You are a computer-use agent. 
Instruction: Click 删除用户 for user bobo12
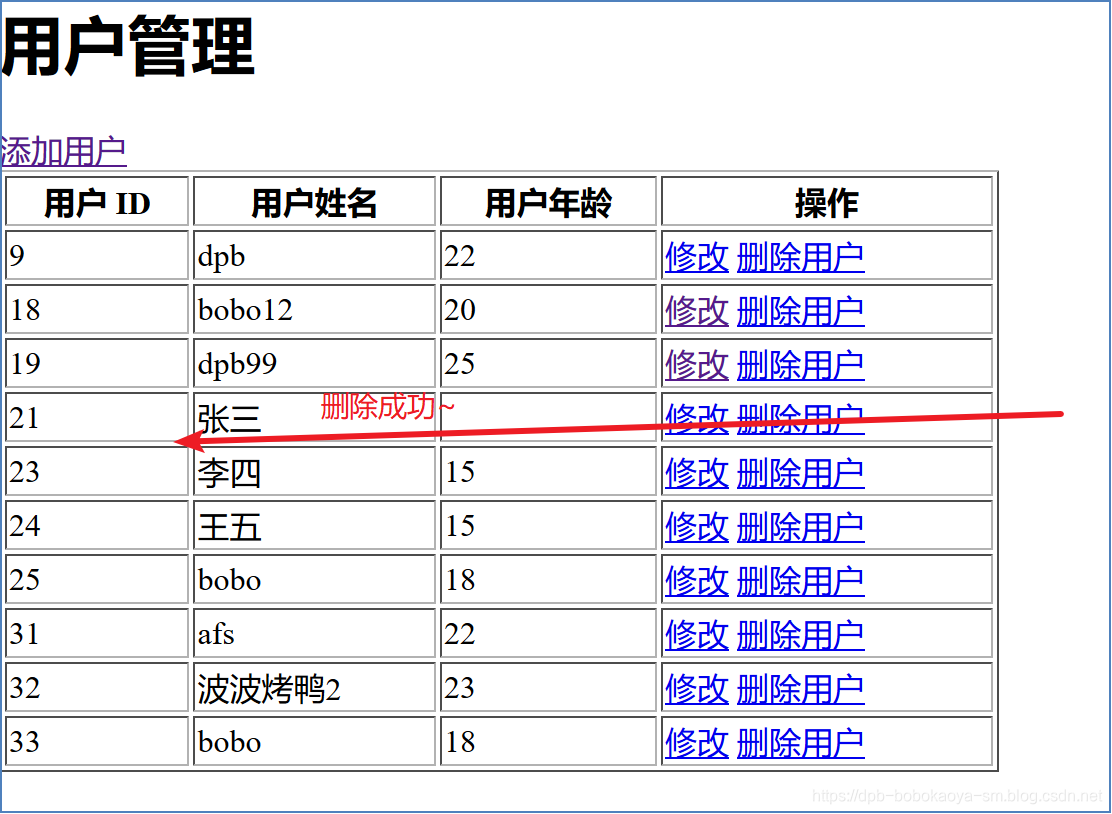pos(800,310)
